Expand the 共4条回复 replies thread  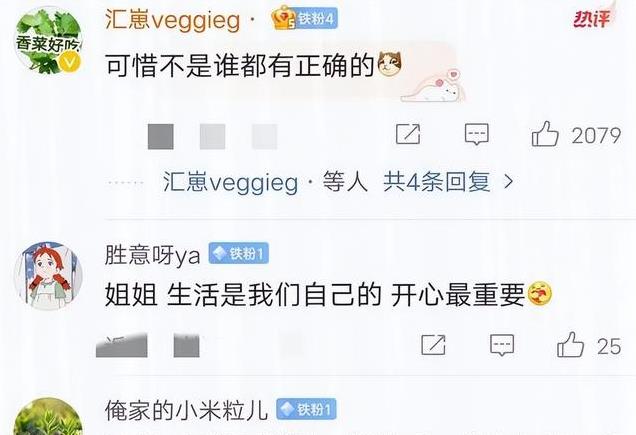[436, 181]
